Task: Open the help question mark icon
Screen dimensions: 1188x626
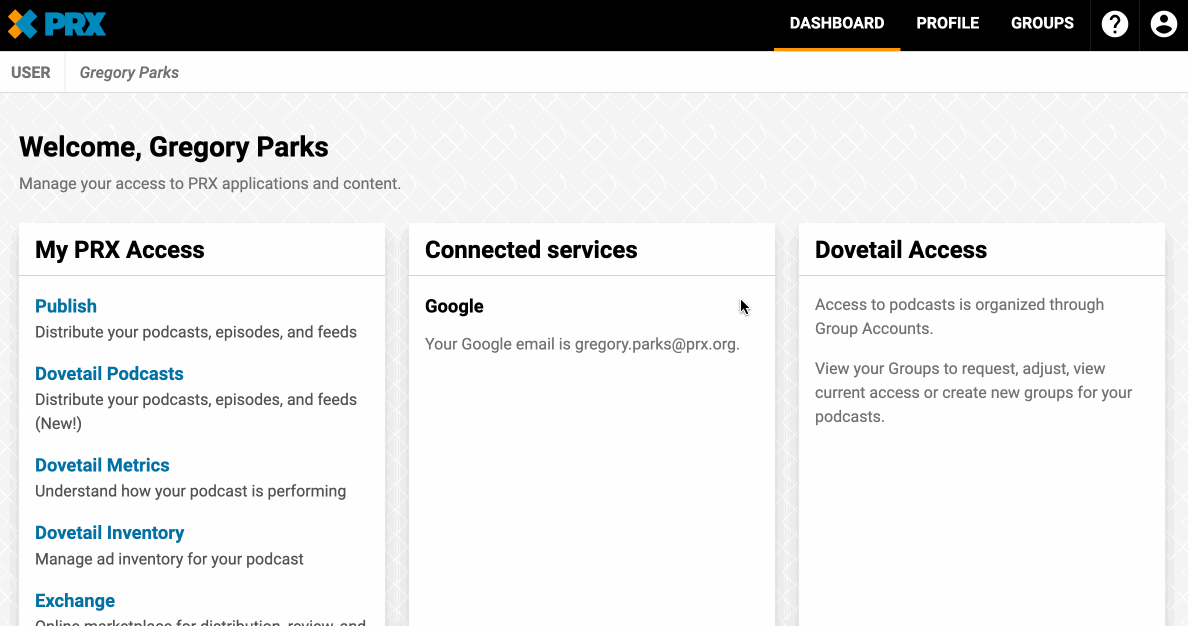Action: coord(1115,24)
